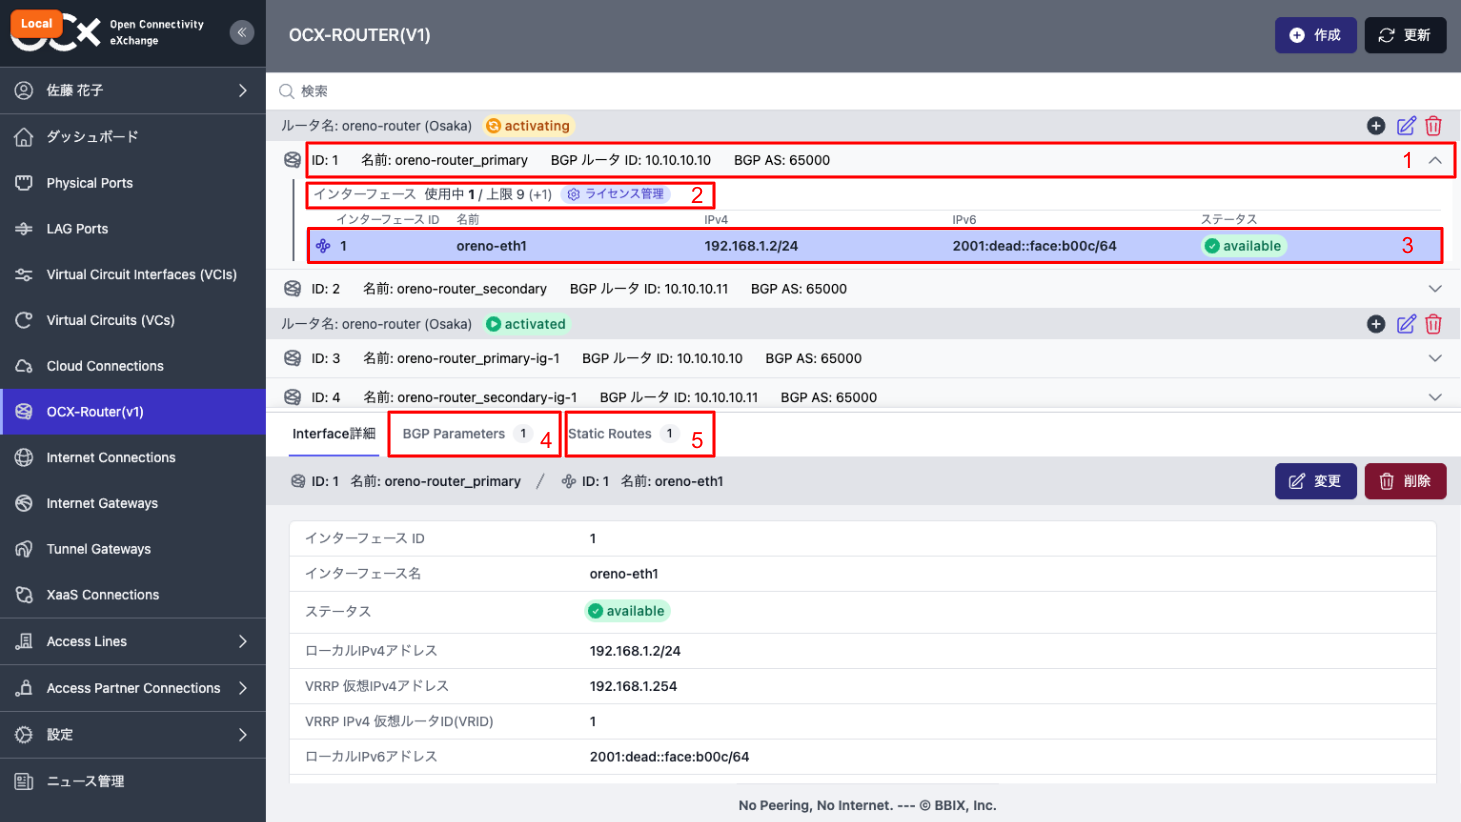Open the LAG Ports sidebar icon
1461x822 pixels.
click(x=24, y=229)
